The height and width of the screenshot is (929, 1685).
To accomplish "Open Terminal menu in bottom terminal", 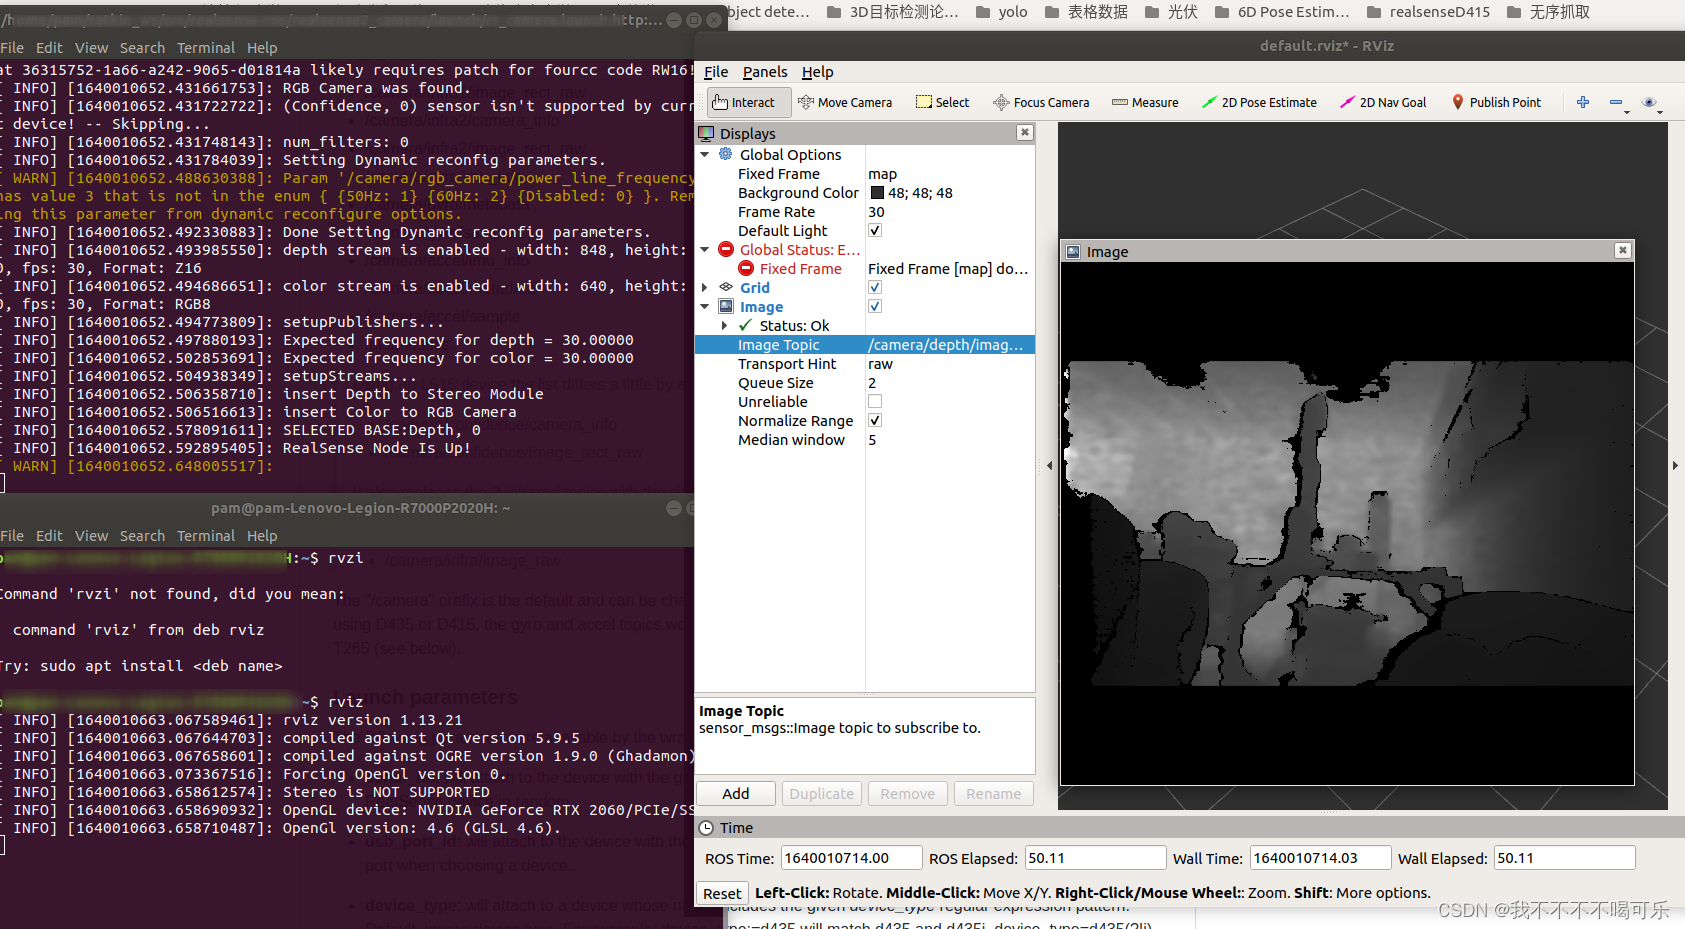I will [206, 536].
